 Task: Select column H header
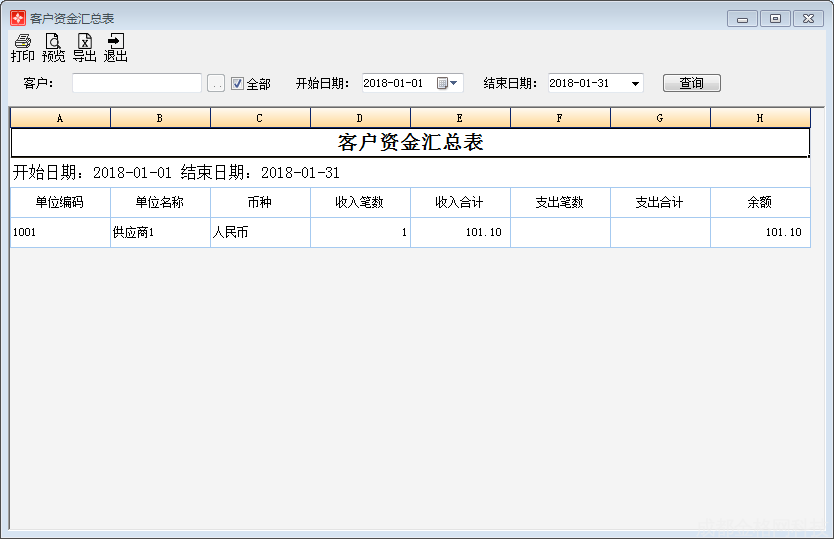coord(760,118)
